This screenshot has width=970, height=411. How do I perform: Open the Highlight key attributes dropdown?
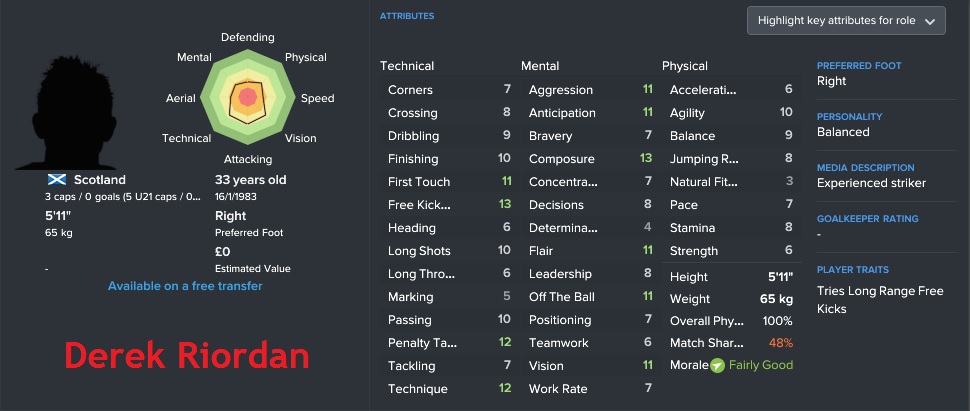(x=846, y=20)
